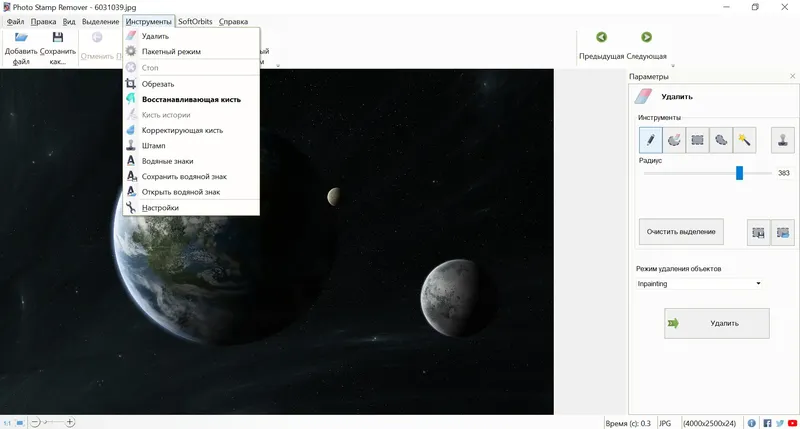Image resolution: width=800 pixels, height=429 pixels.
Task: Choose Штамп menu entry
Action: point(191,145)
